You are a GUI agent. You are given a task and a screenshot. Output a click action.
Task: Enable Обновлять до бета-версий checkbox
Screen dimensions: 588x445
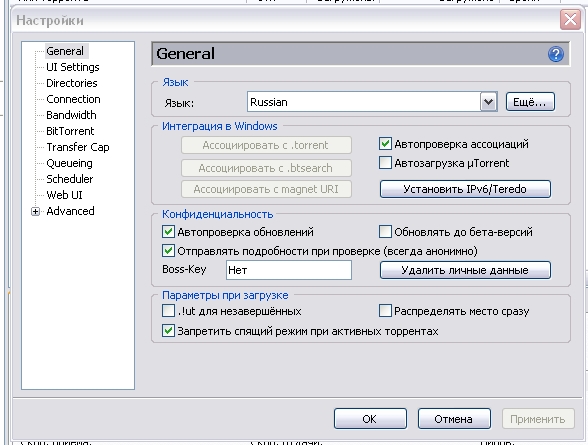click(x=385, y=232)
